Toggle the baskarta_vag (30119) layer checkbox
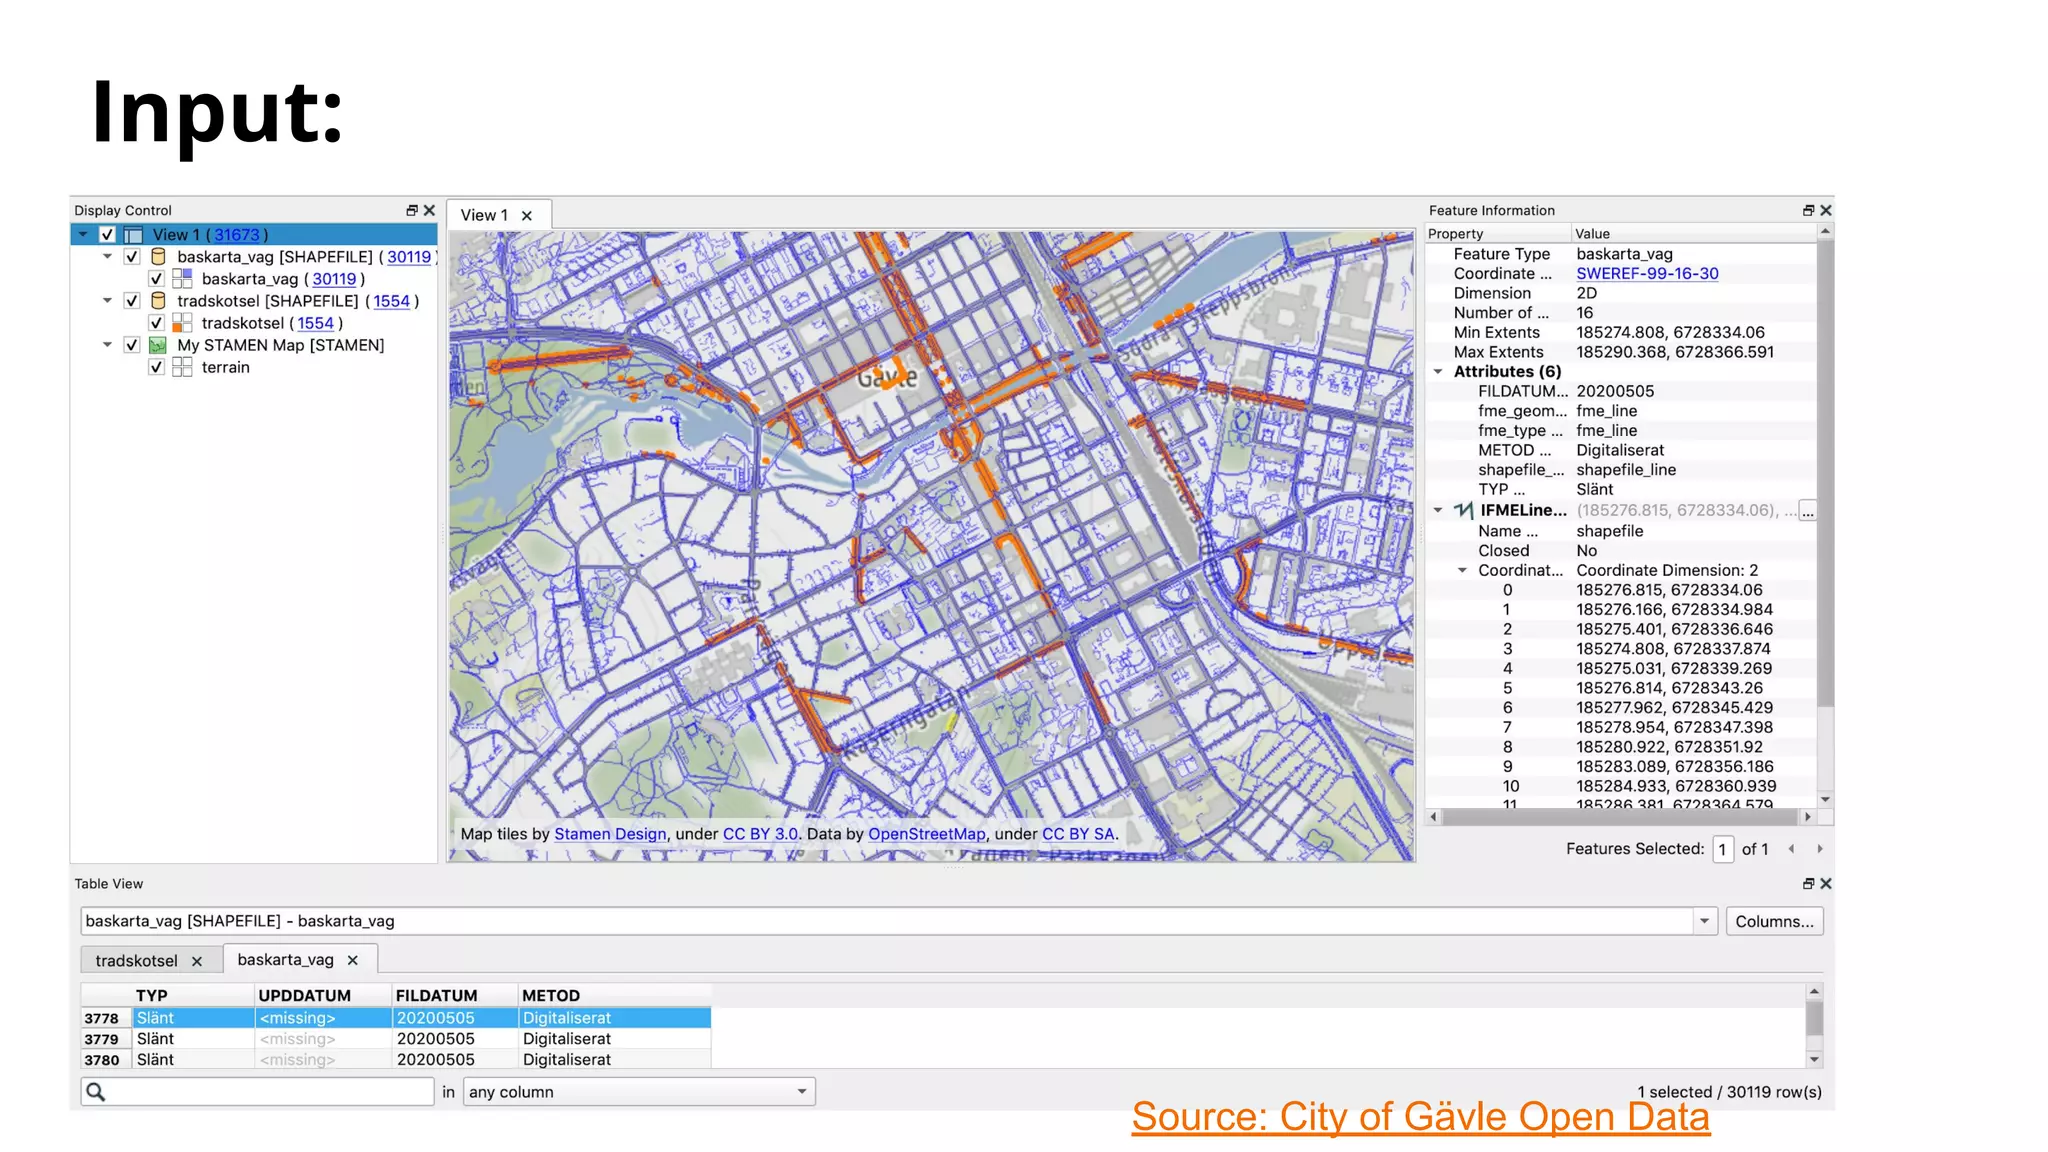2048x1152 pixels. pos(157,279)
